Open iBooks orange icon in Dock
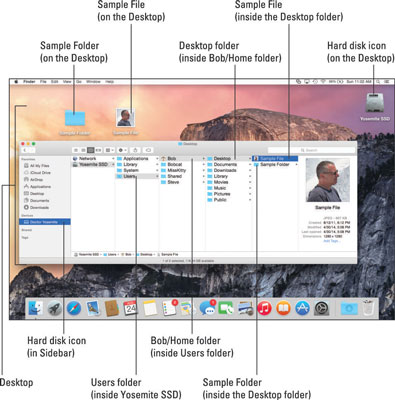Viewport: 395px width, 400px height. [x=283, y=308]
